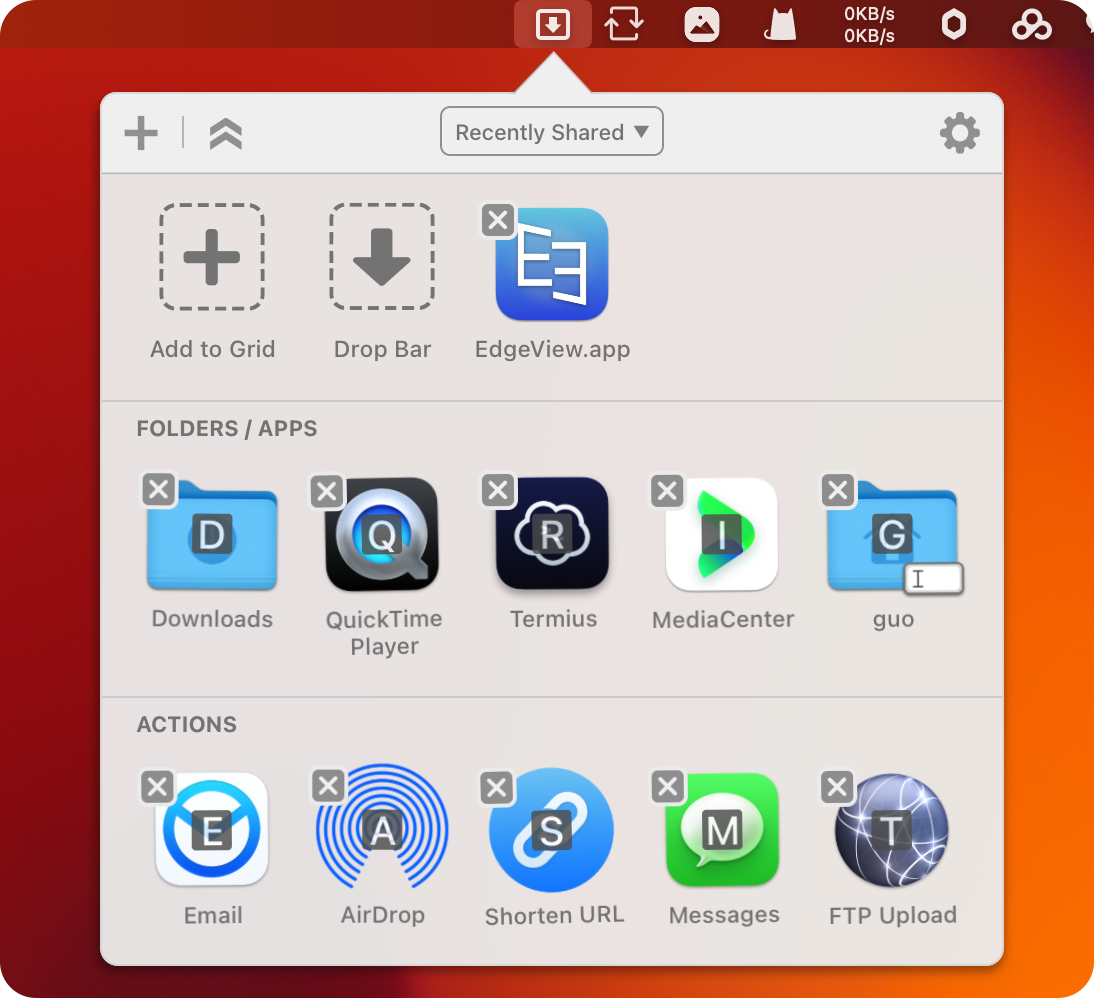1094x998 pixels.
Task: Click the three-circle cloud menu bar icon
Action: (x=1032, y=25)
